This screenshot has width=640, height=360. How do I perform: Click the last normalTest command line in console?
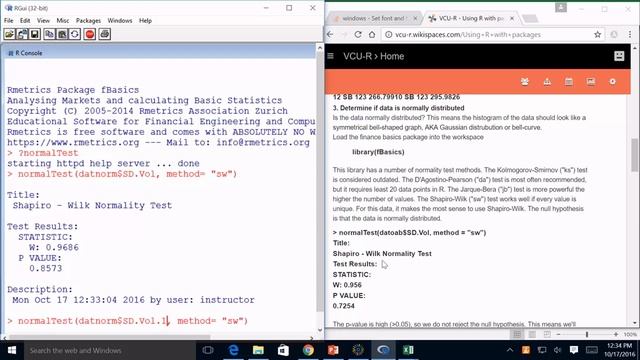coord(127,321)
